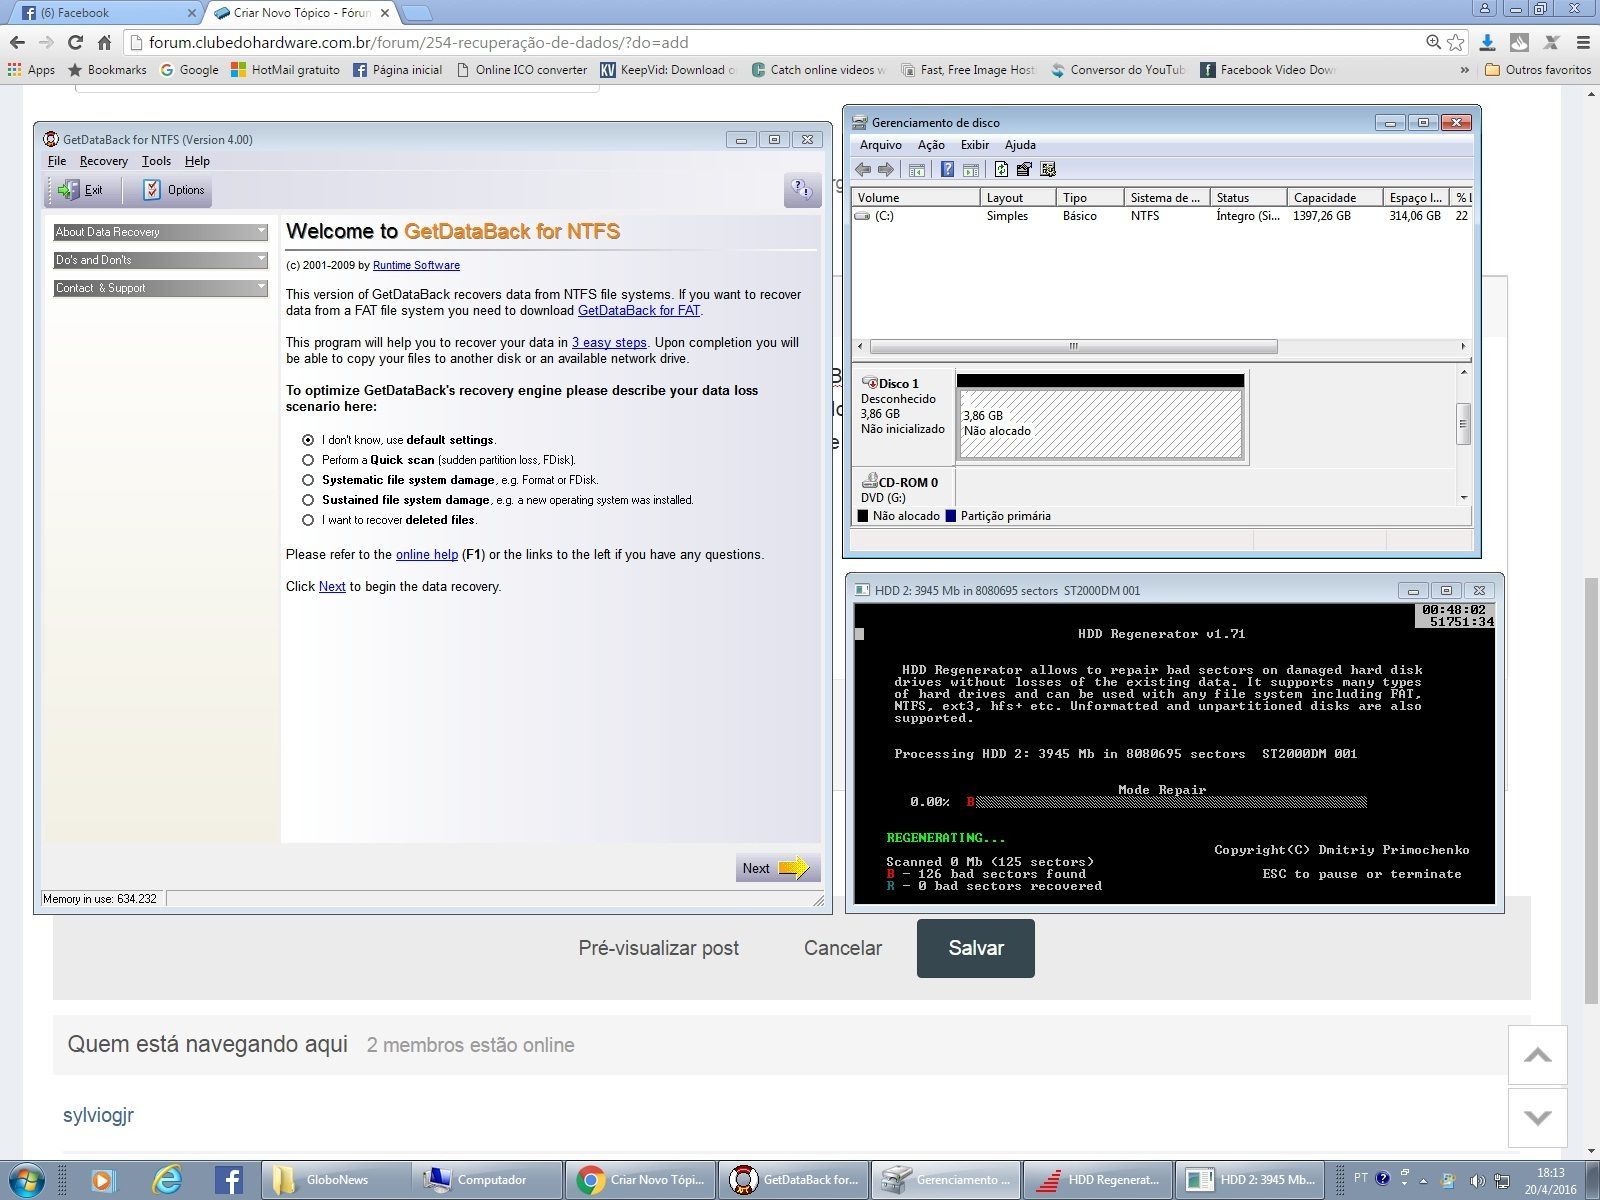Click the 3,86 GB 'Não alocado' disk block
This screenshot has height=1200, width=1600.
[x=1100, y=424]
